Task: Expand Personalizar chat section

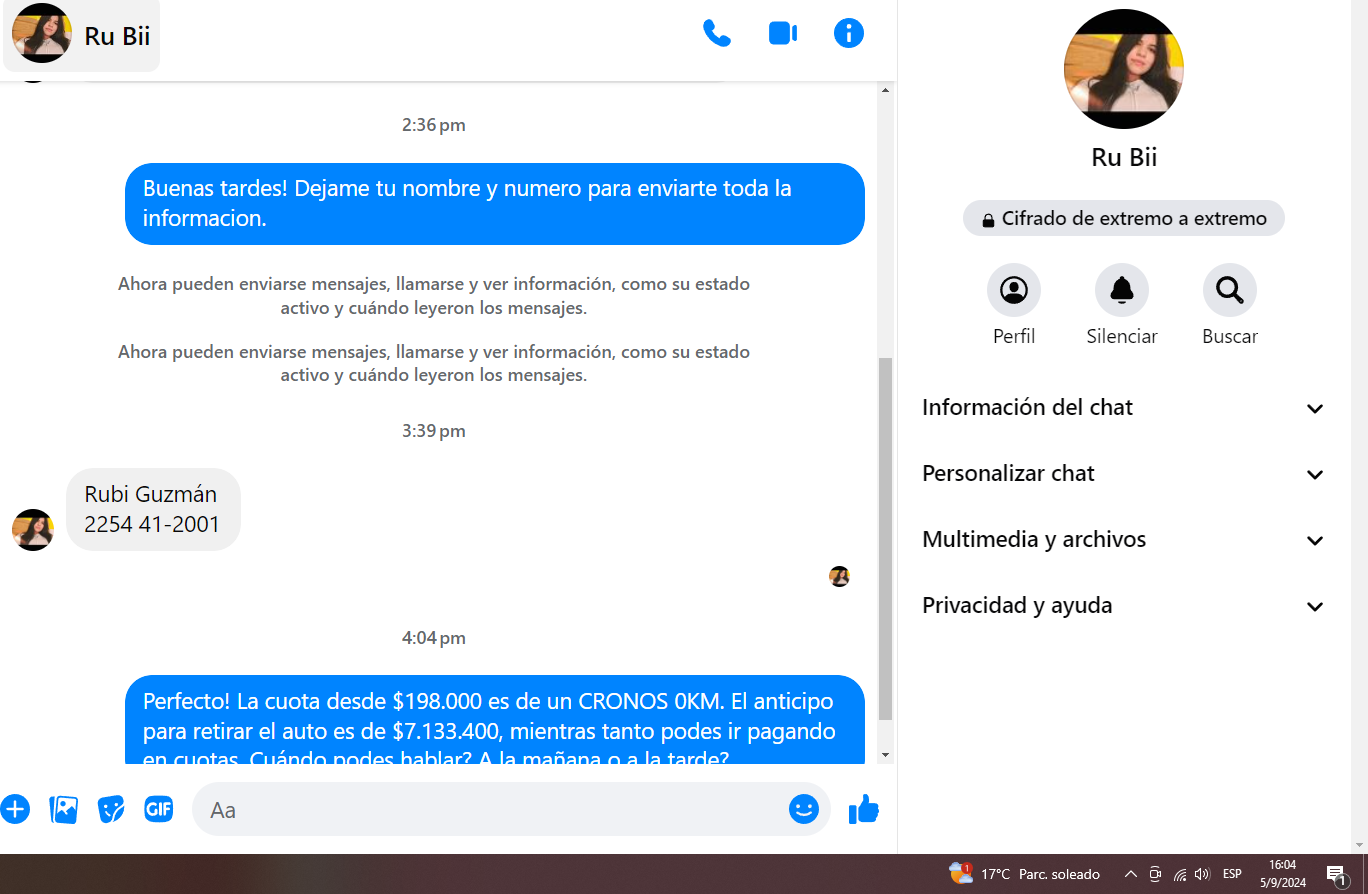Action: (1124, 474)
